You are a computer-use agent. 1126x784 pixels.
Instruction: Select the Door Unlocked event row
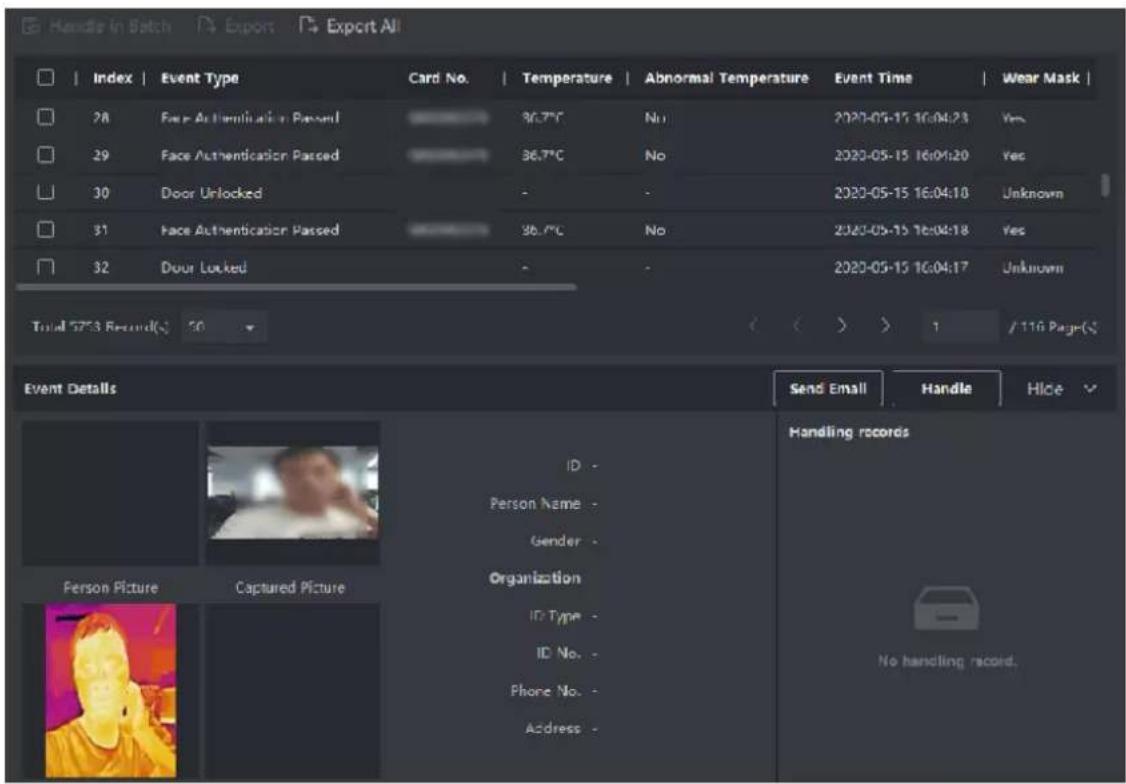(x=556, y=192)
